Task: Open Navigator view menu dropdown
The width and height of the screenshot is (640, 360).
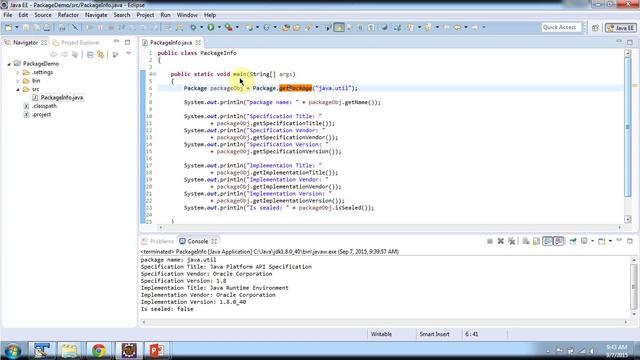Action: tap(129, 54)
